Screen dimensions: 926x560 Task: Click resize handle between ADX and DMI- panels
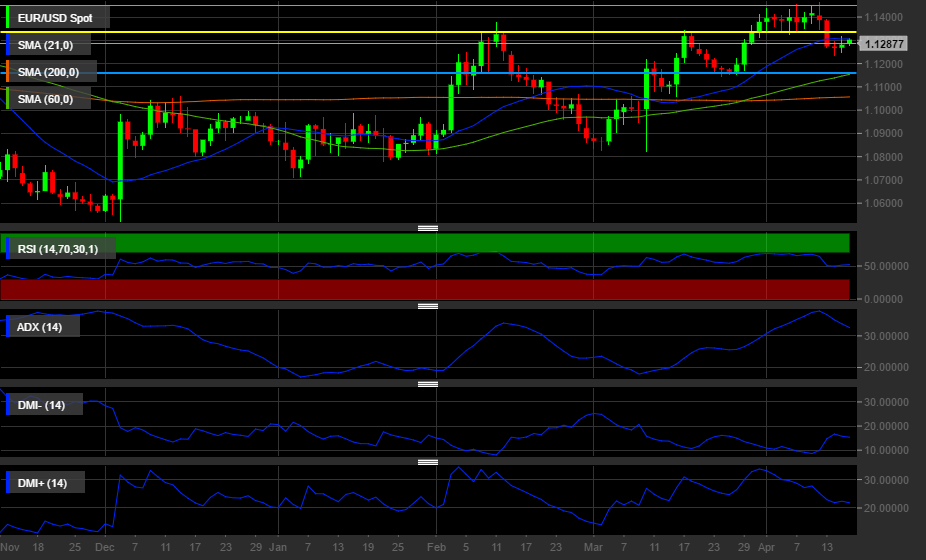click(428, 384)
